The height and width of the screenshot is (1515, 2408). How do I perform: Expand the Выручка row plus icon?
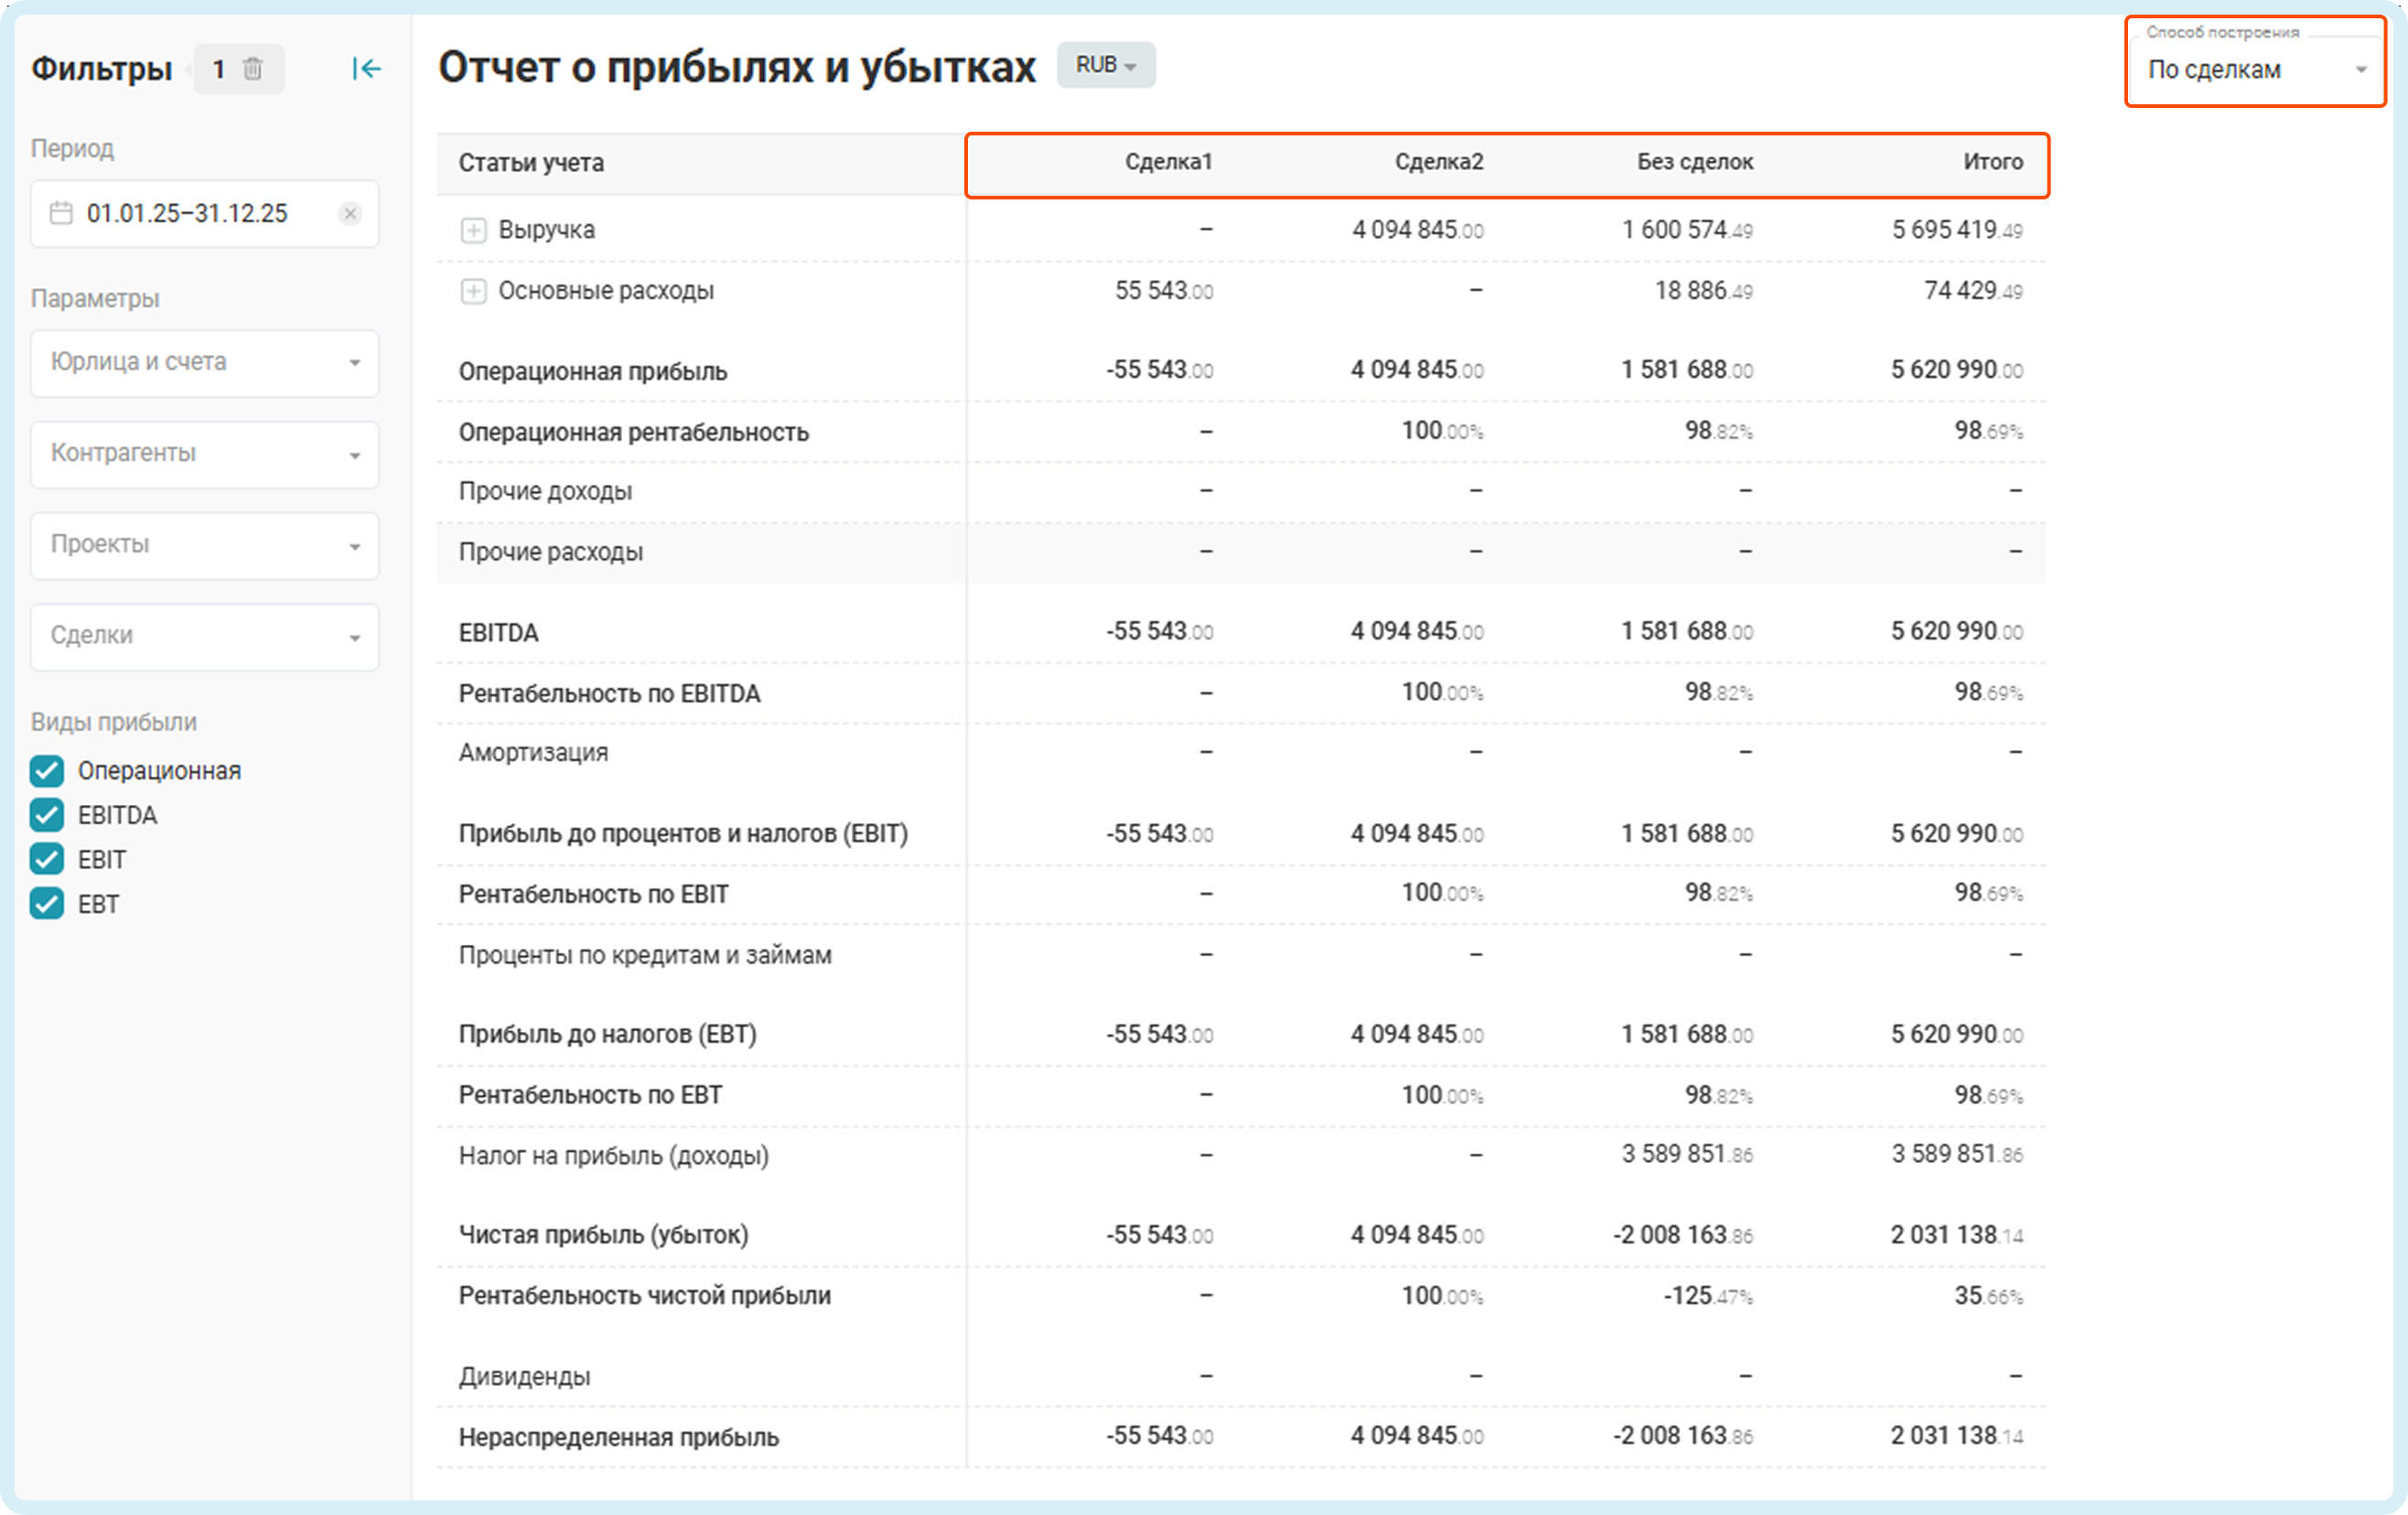473,230
